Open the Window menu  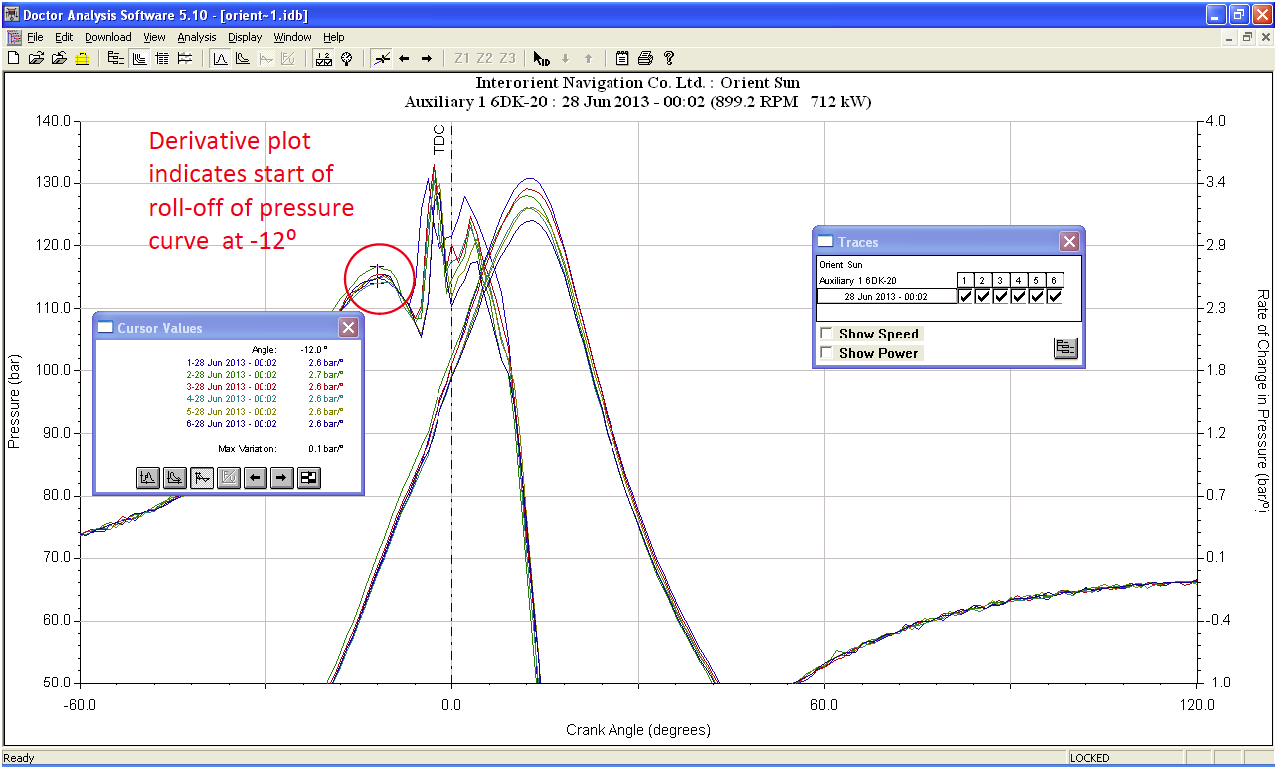pyautogui.click(x=292, y=37)
